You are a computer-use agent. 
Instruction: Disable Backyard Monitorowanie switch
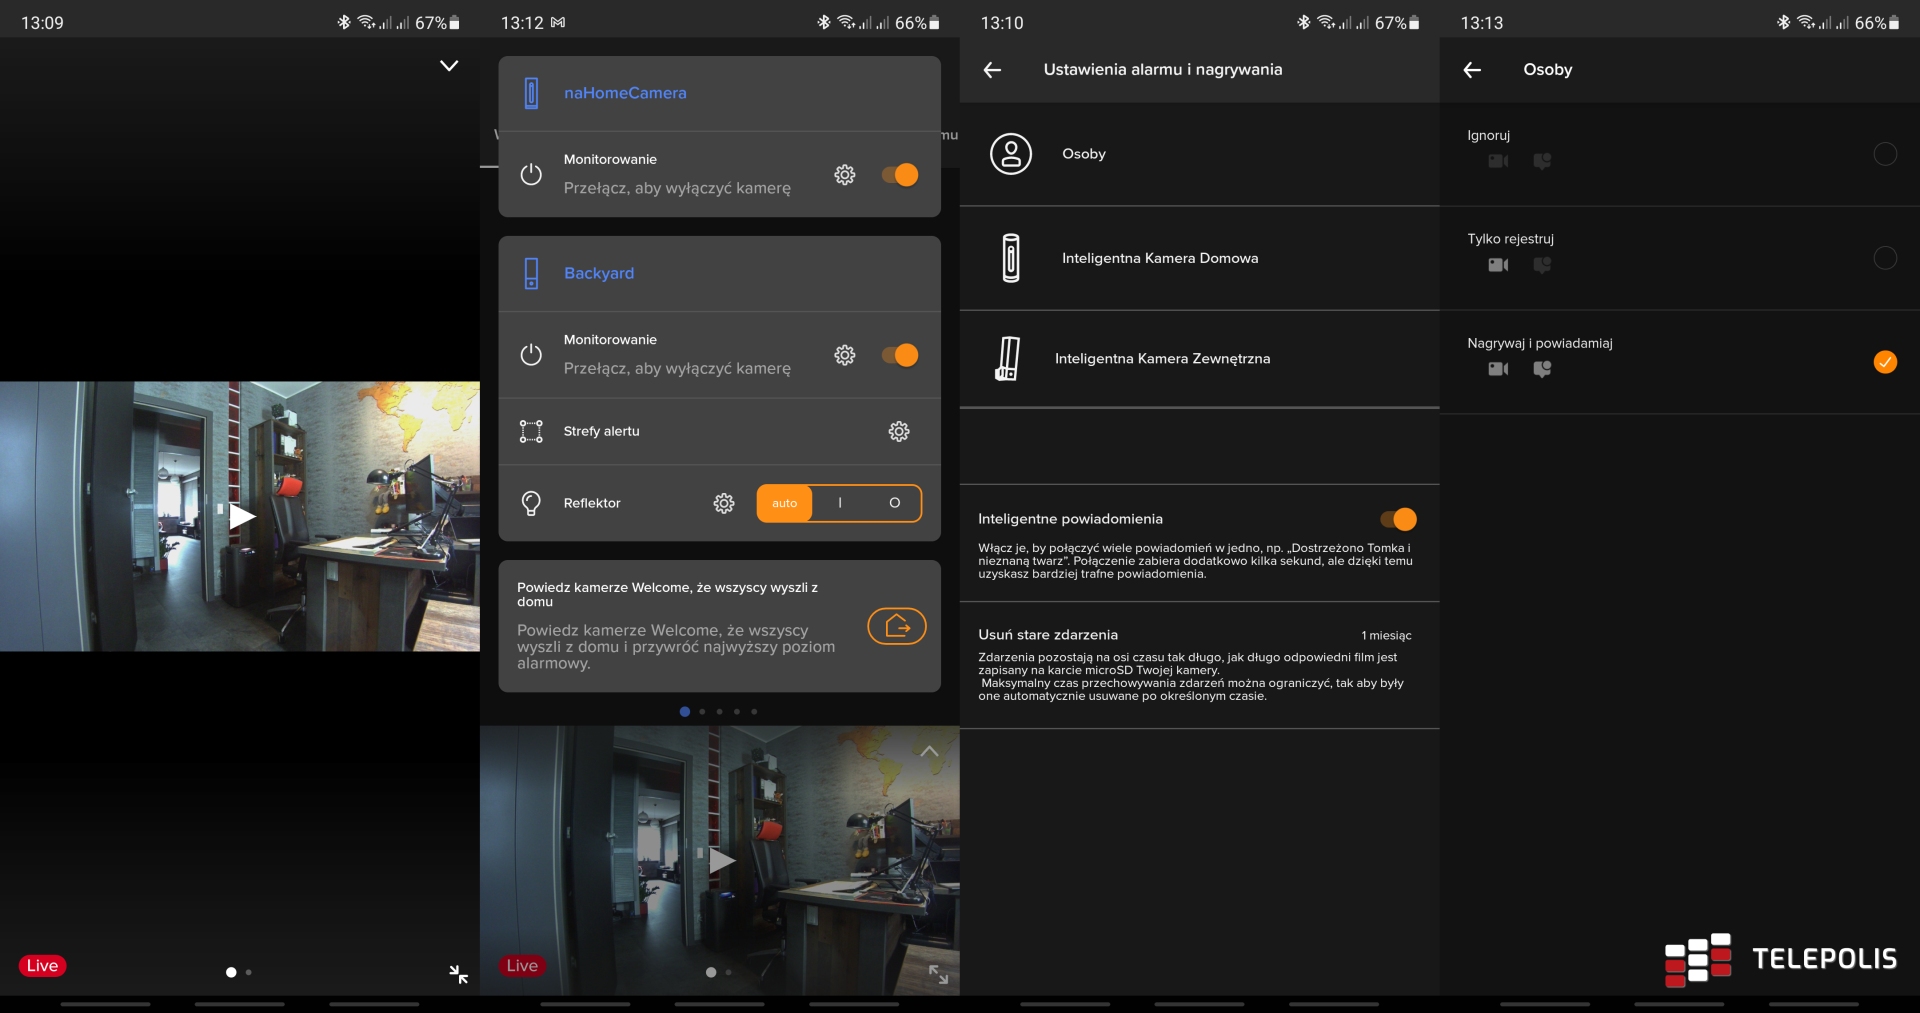click(x=900, y=355)
